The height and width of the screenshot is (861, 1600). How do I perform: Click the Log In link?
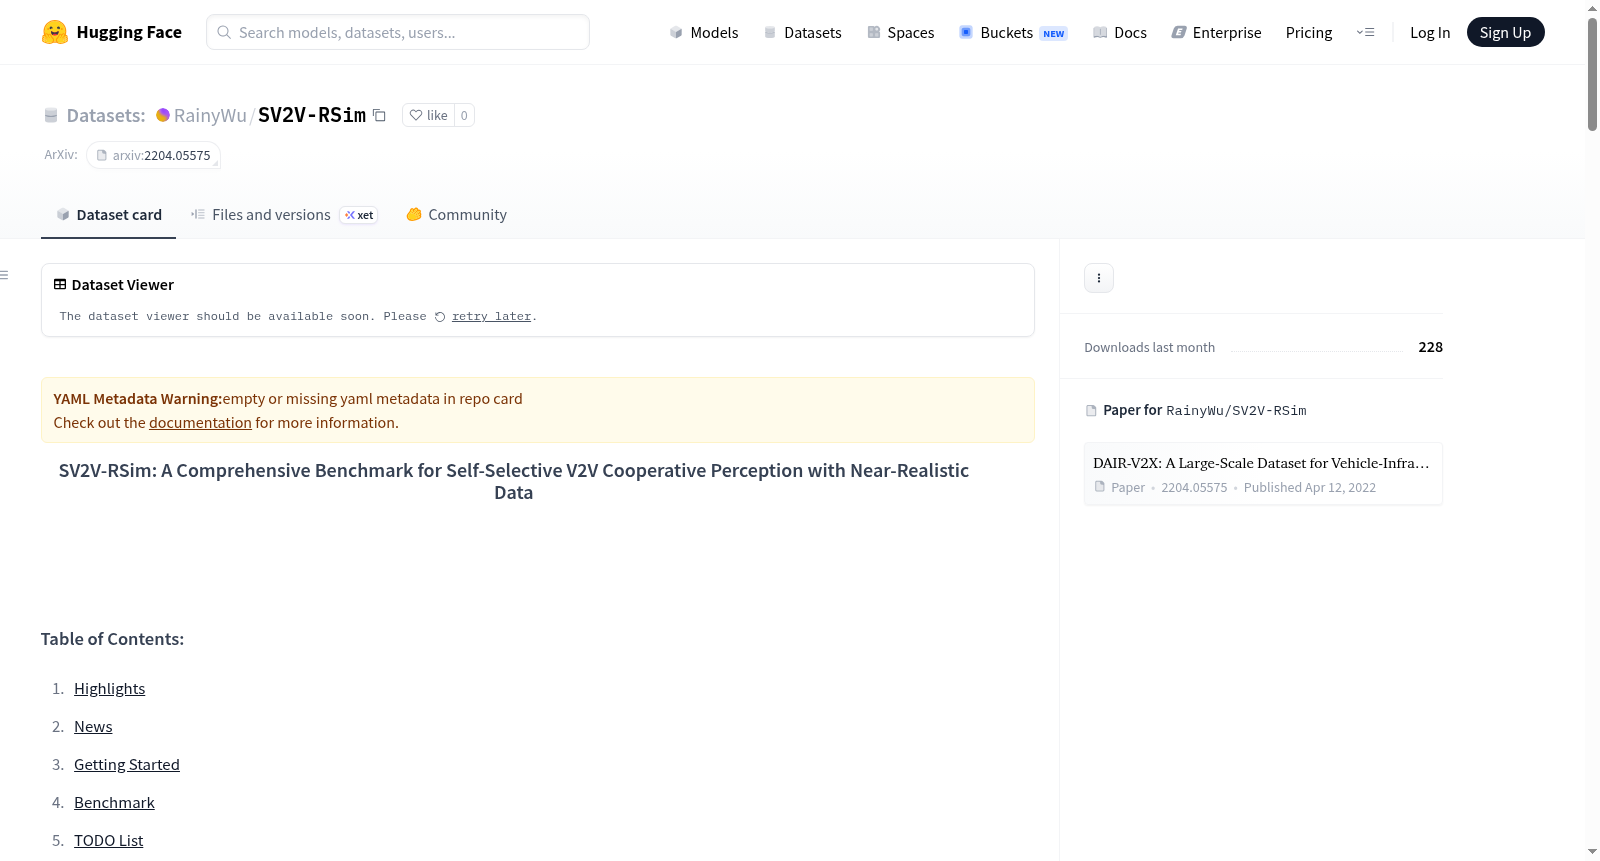tap(1430, 32)
